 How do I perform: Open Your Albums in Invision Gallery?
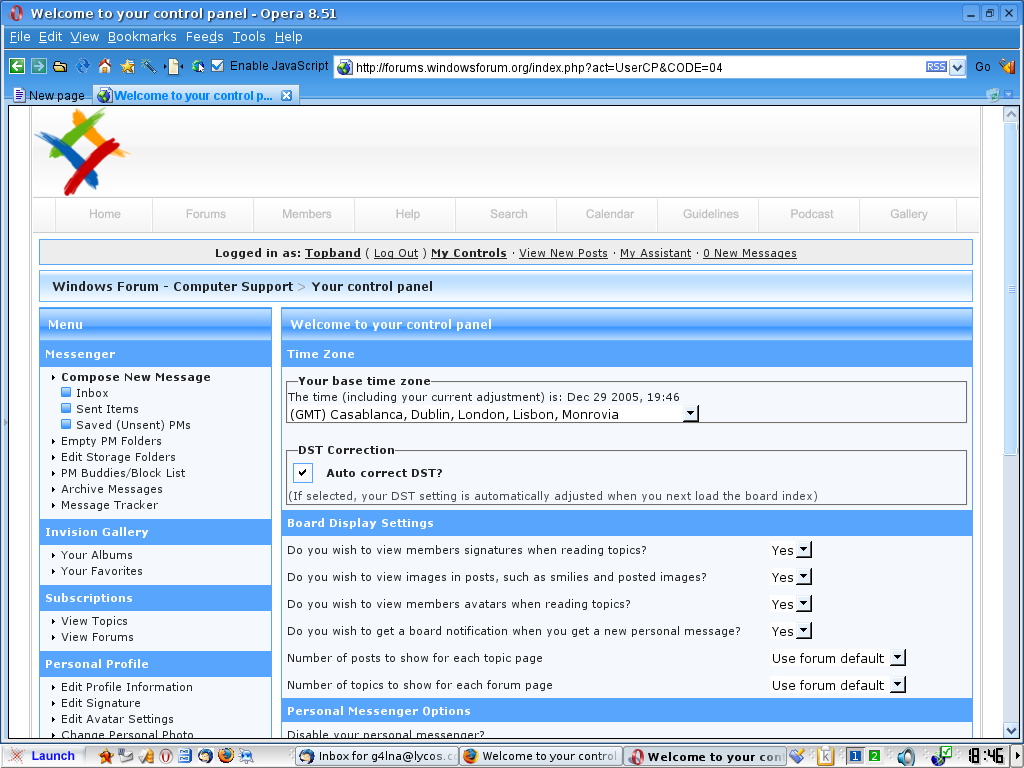(x=97, y=555)
